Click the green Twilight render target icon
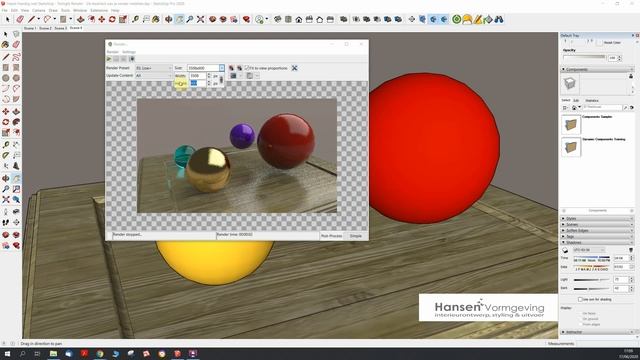 pyautogui.click(x=456, y=19)
